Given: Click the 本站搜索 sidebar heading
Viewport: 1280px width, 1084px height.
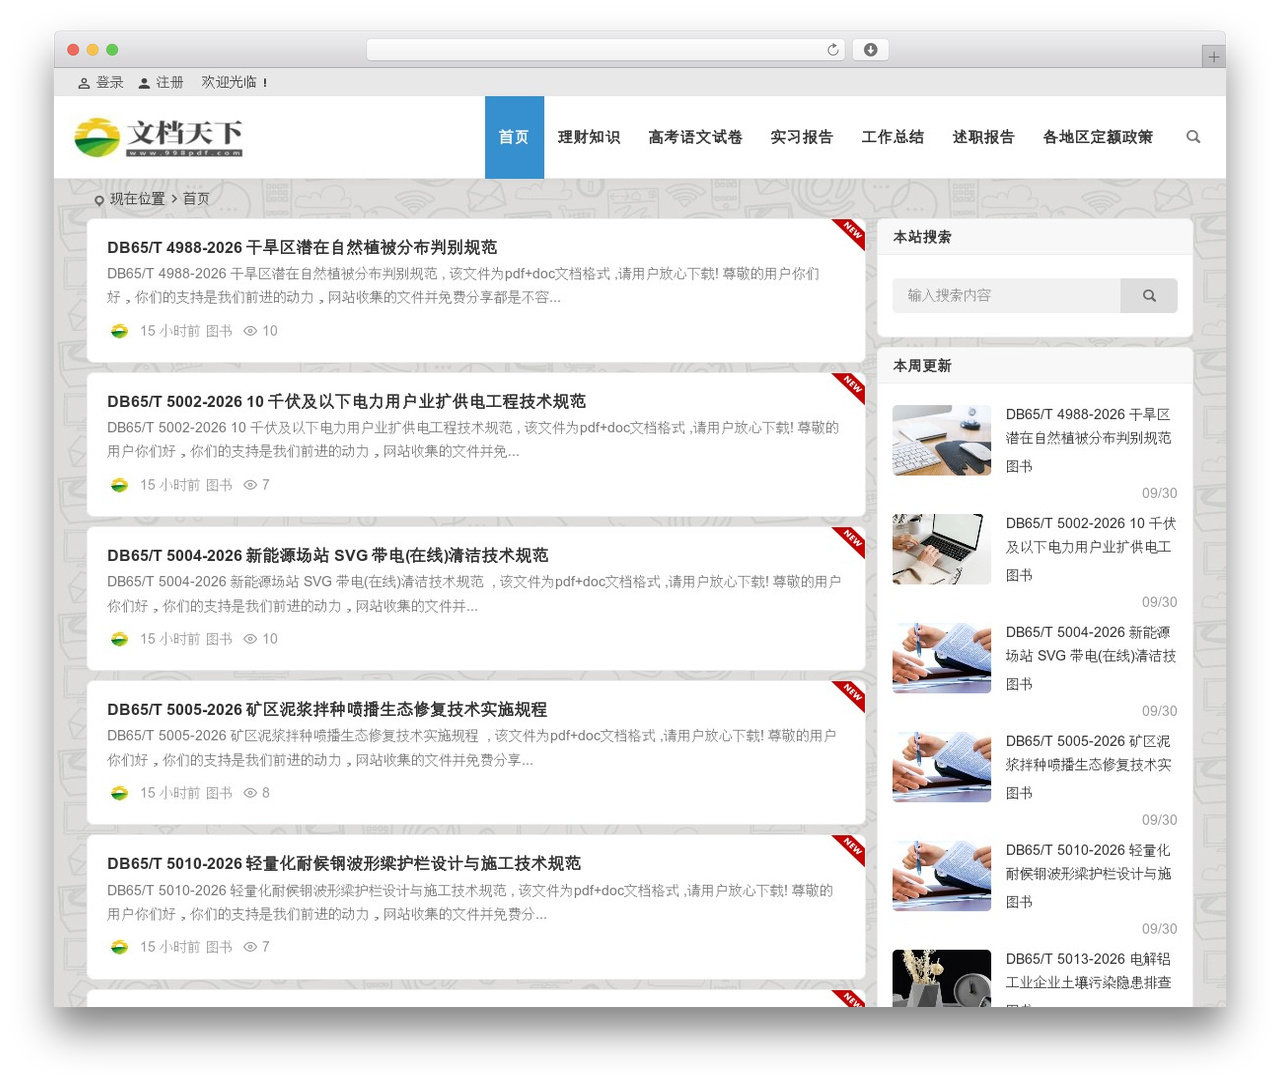Looking at the screenshot, I should (922, 237).
